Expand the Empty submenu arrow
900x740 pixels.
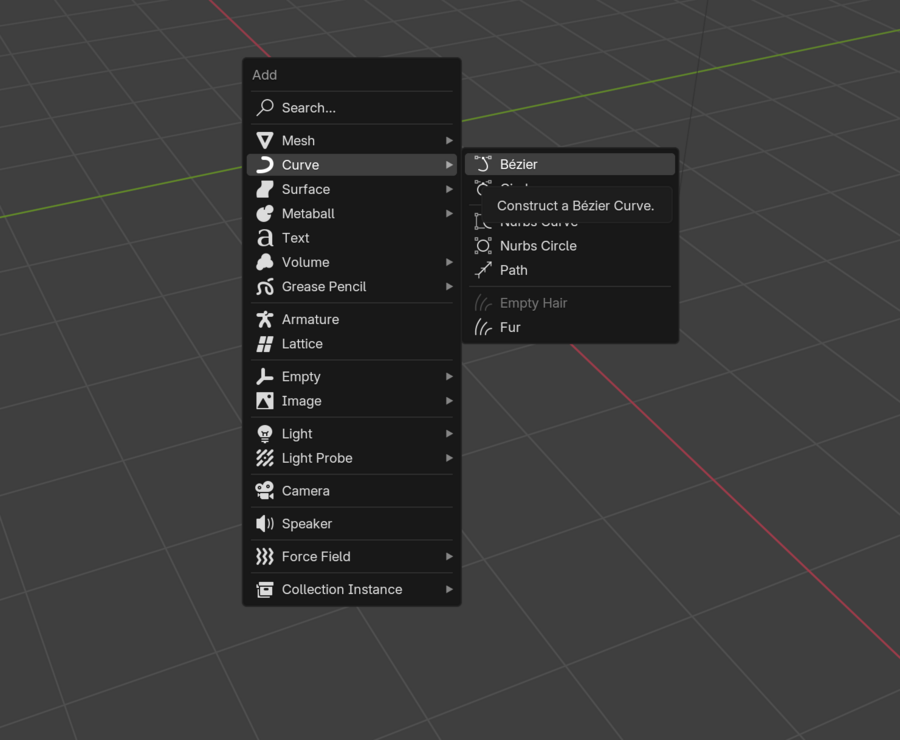[x=449, y=377]
